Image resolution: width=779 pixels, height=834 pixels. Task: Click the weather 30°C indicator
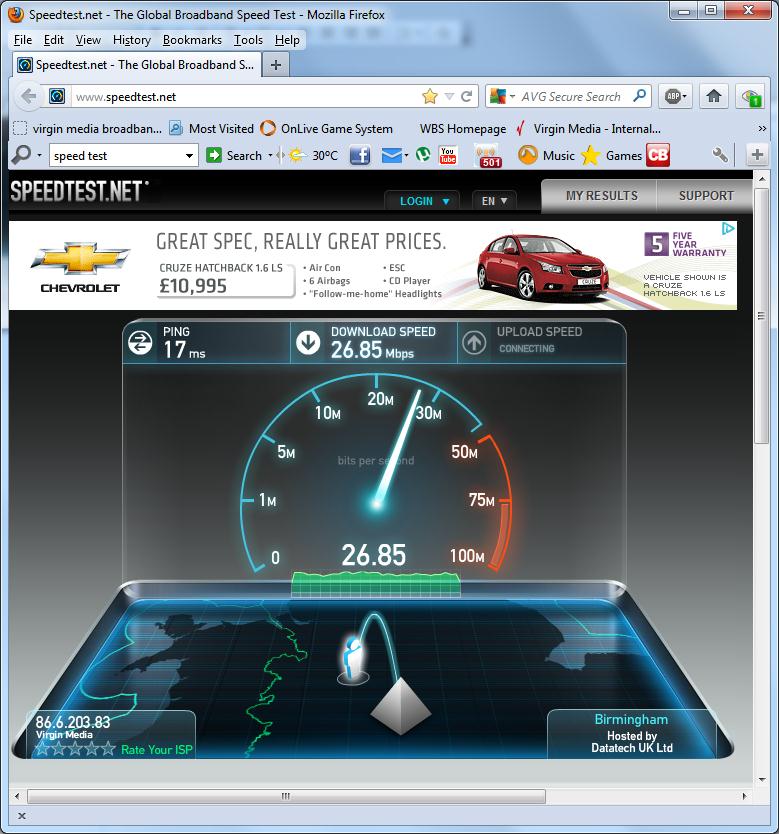[x=314, y=155]
